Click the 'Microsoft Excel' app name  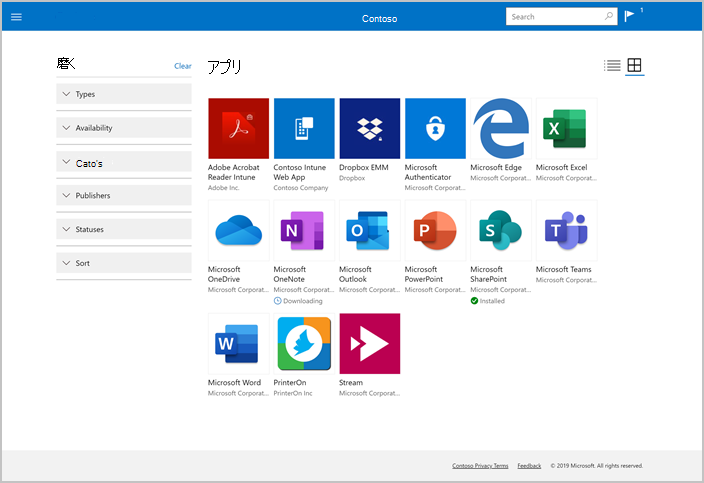coord(561,167)
